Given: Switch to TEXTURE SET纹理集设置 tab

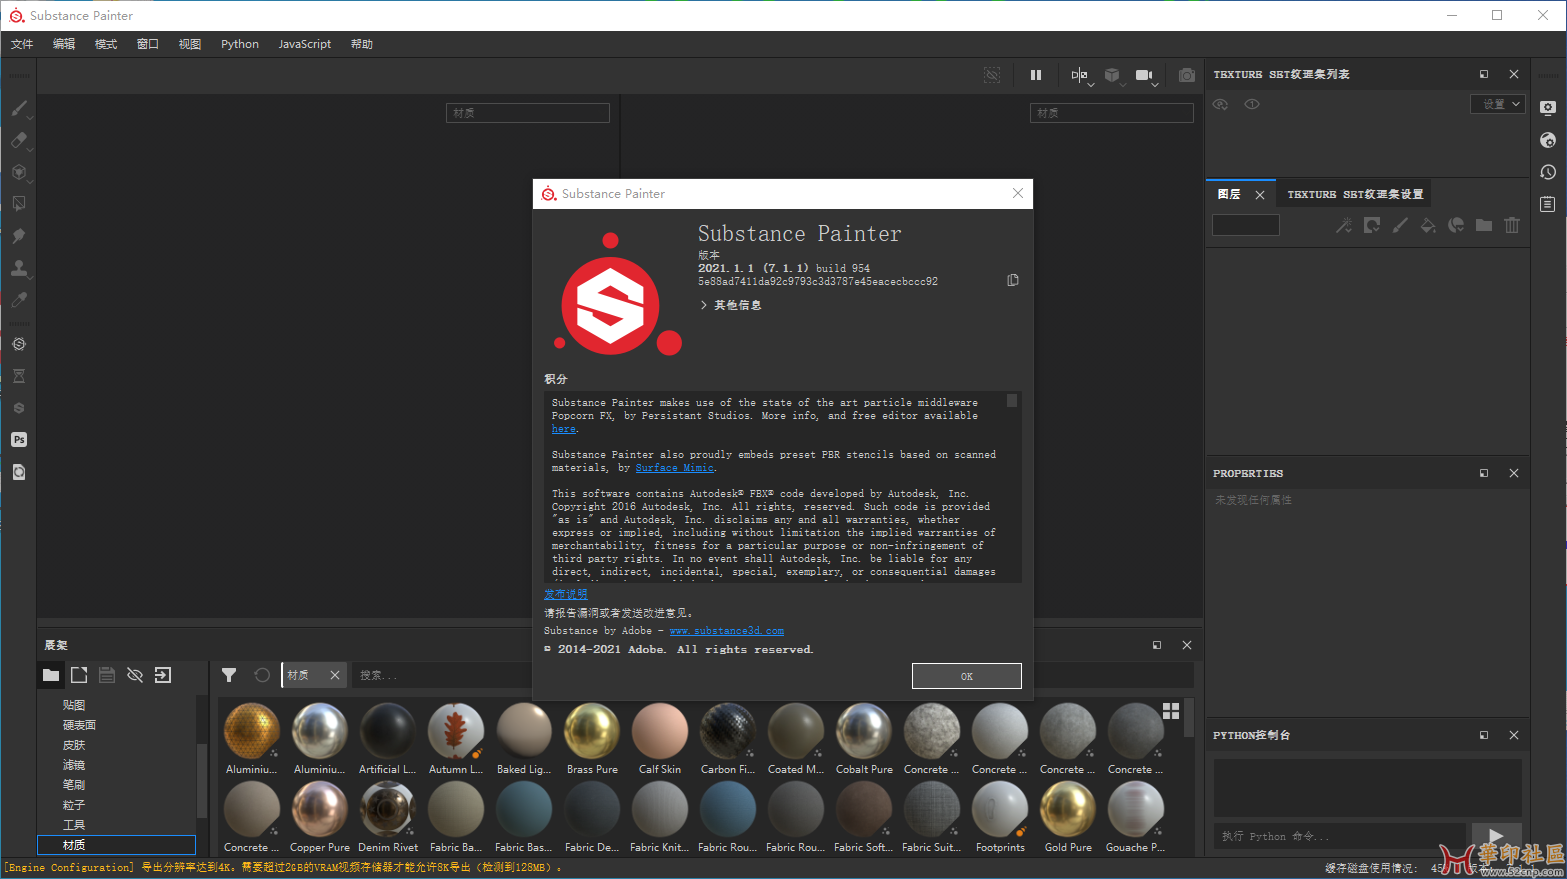Looking at the screenshot, I should 1355,194.
